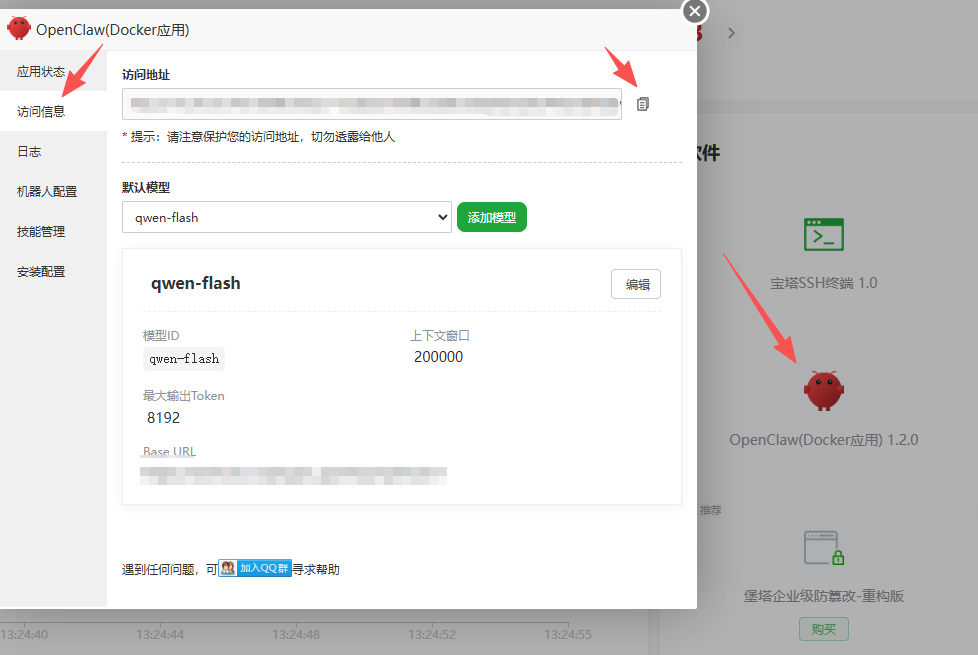Copy the access address with the clipboard icon
Image resolution: width=978 pixels, height=655 pixels.
point(642,104)
